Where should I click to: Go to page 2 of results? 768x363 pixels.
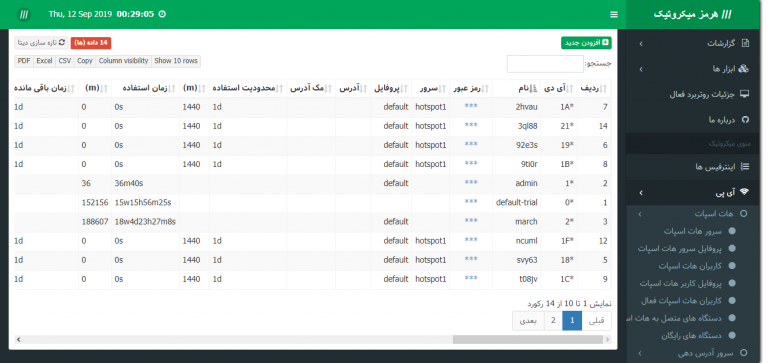point(553,321)
